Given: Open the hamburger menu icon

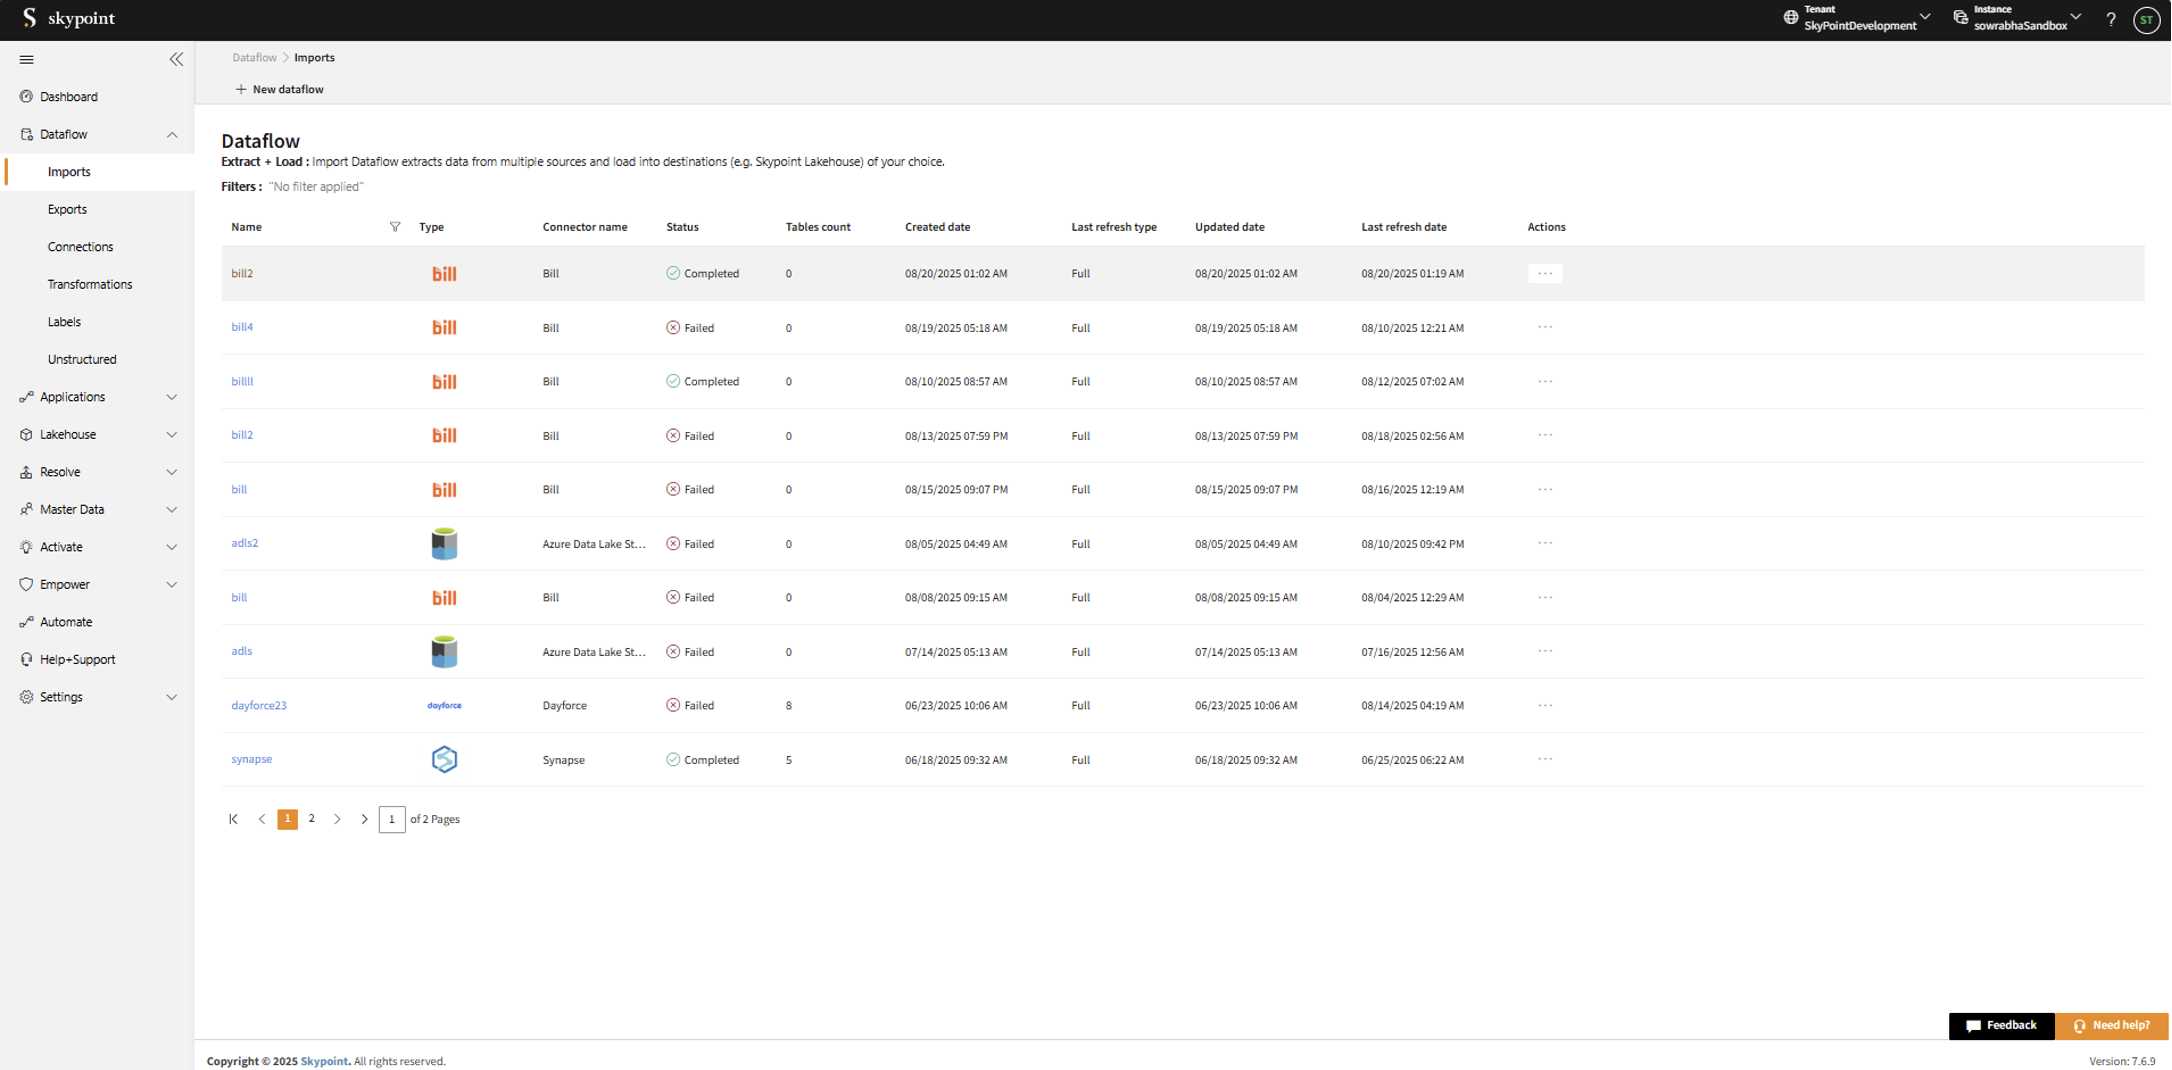Looking at the screenshot, I should (x=27, y=59).
